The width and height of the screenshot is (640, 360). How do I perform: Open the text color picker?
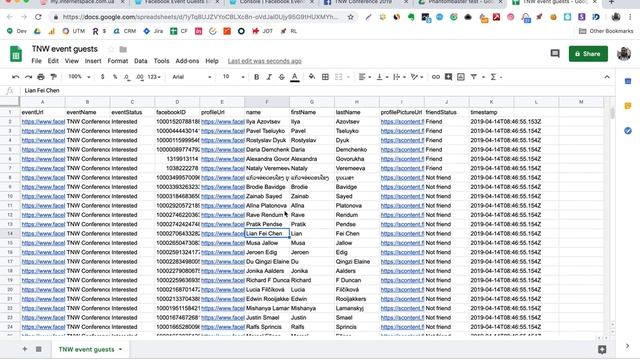(x=295, y=77)
